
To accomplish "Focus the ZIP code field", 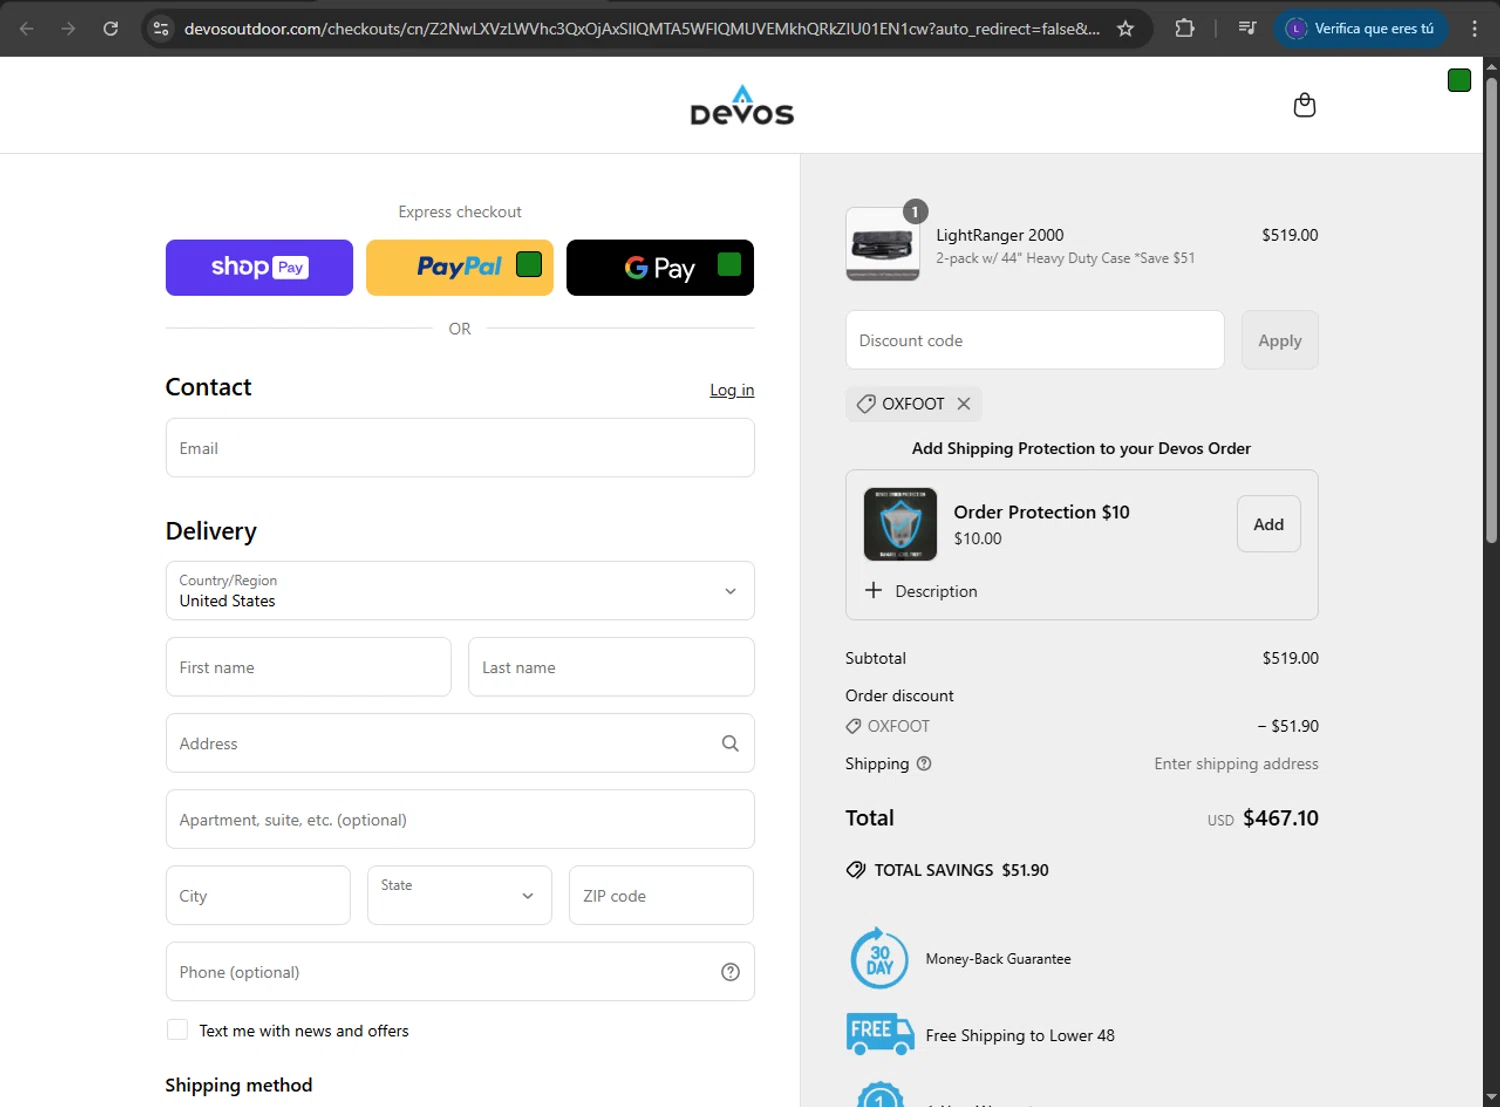I will click(661, 895).
